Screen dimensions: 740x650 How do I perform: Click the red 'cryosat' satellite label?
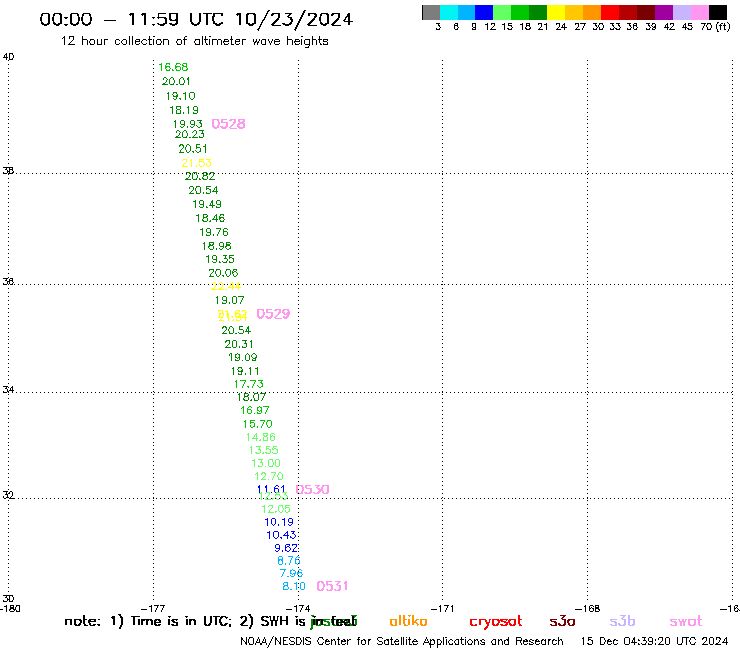496,622
